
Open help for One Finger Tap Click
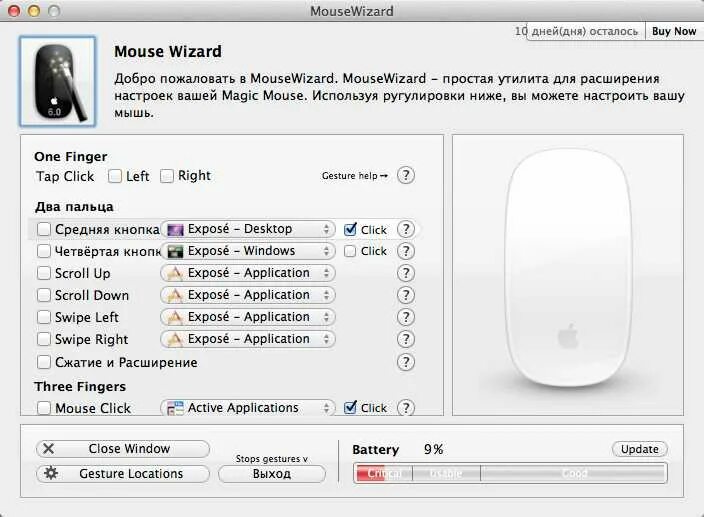pyautogui.click(x=406, y=175)
